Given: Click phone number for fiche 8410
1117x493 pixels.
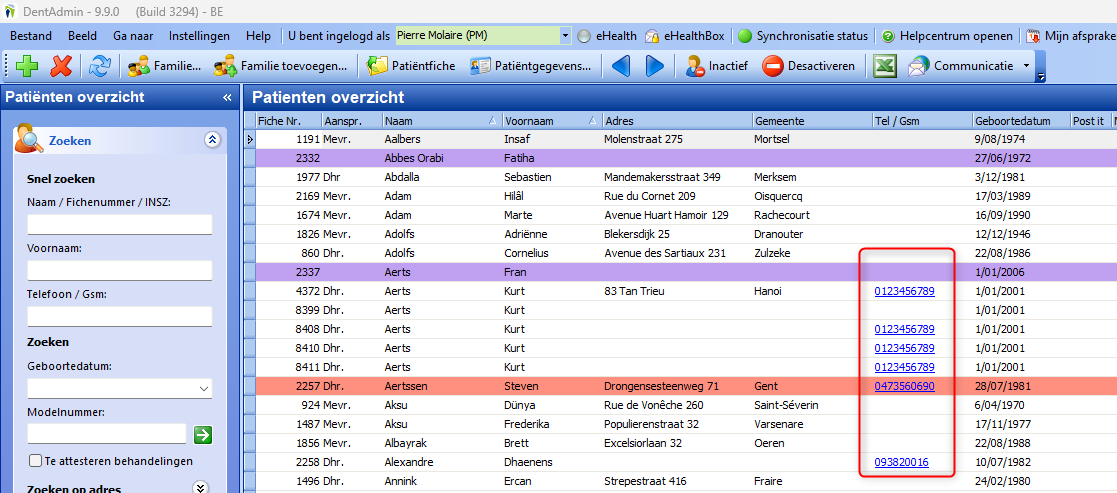Looking at the screenshot, I should pos(904,348).
